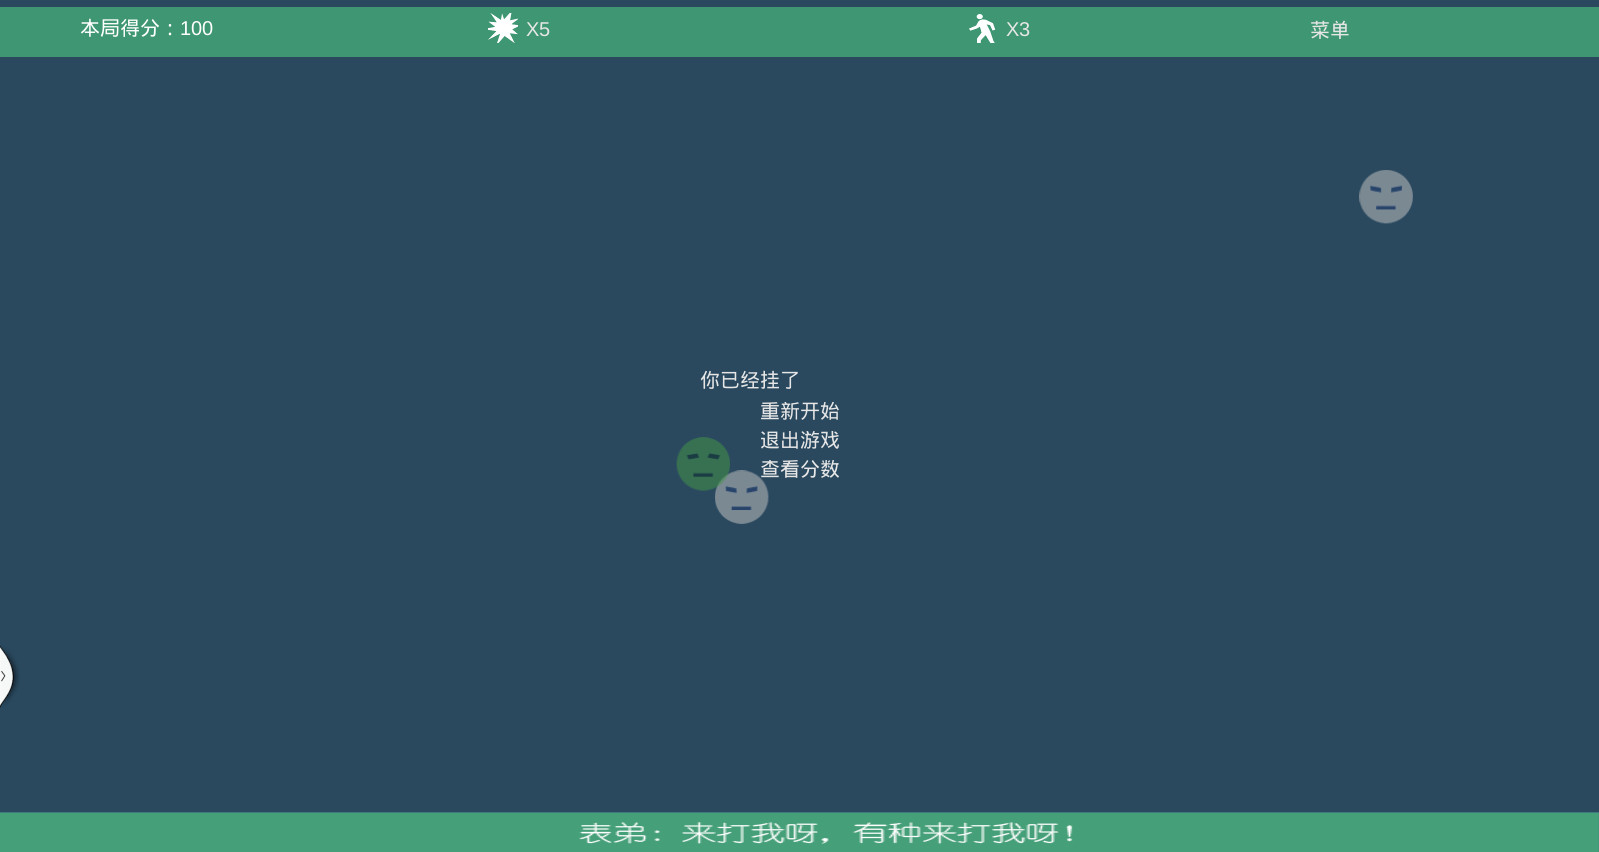This screenshot has height=852, width=1599.
Task: Click the white explosion bomb icon
Action: point(503,28)
